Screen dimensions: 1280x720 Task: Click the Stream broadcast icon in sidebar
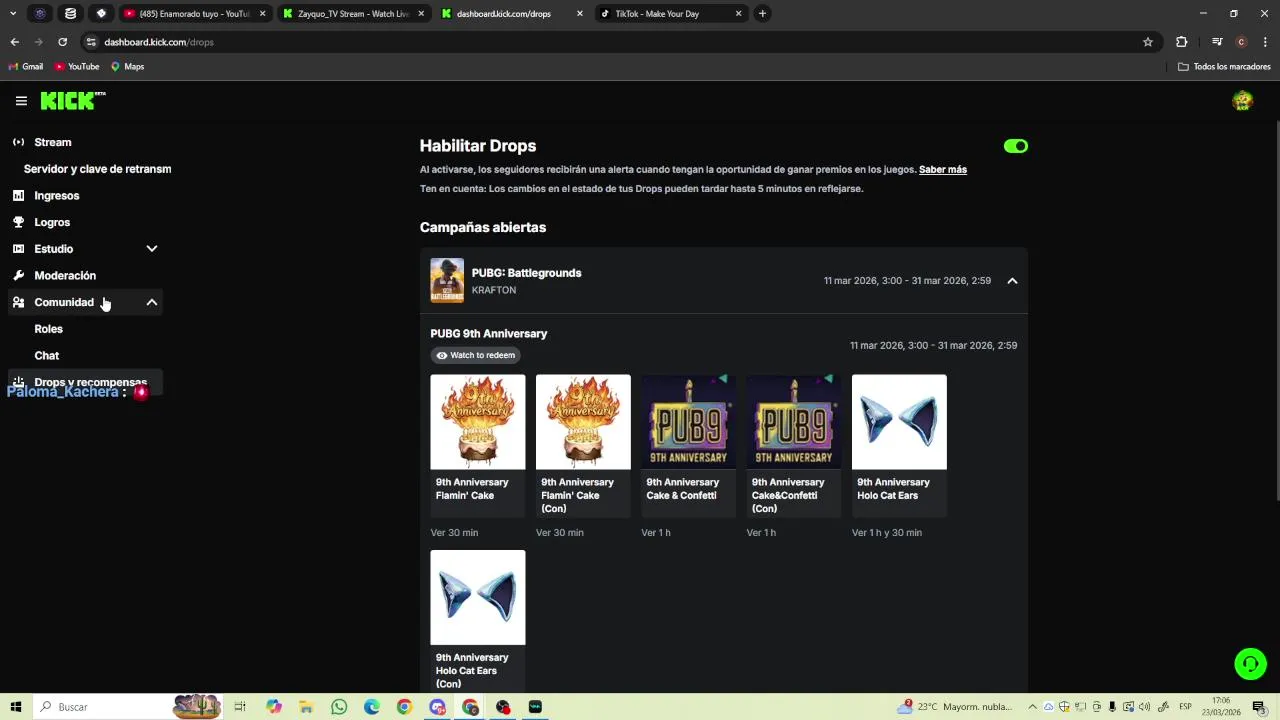(x=18, y=142)
